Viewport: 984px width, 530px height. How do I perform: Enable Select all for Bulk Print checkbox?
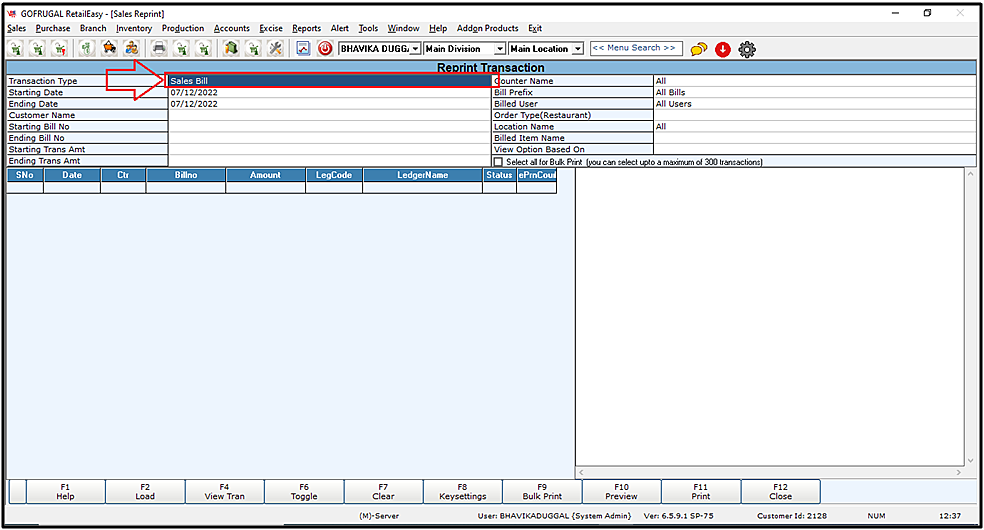tap(499, 162)
